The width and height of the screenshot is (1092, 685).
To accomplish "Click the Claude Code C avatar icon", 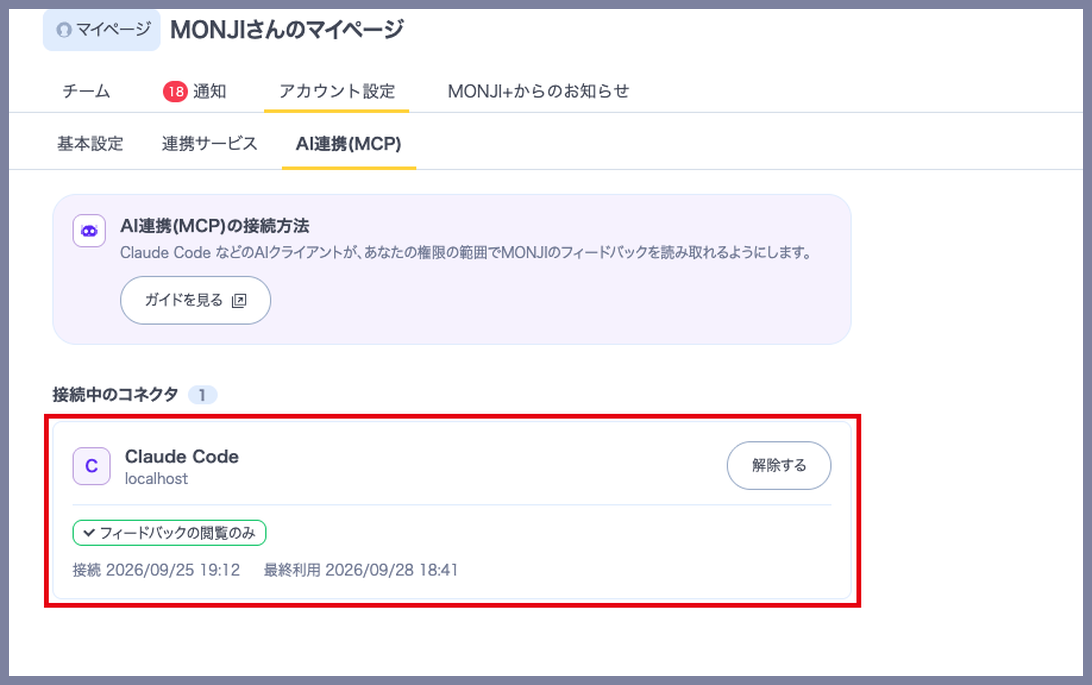I will pos(91,466).
